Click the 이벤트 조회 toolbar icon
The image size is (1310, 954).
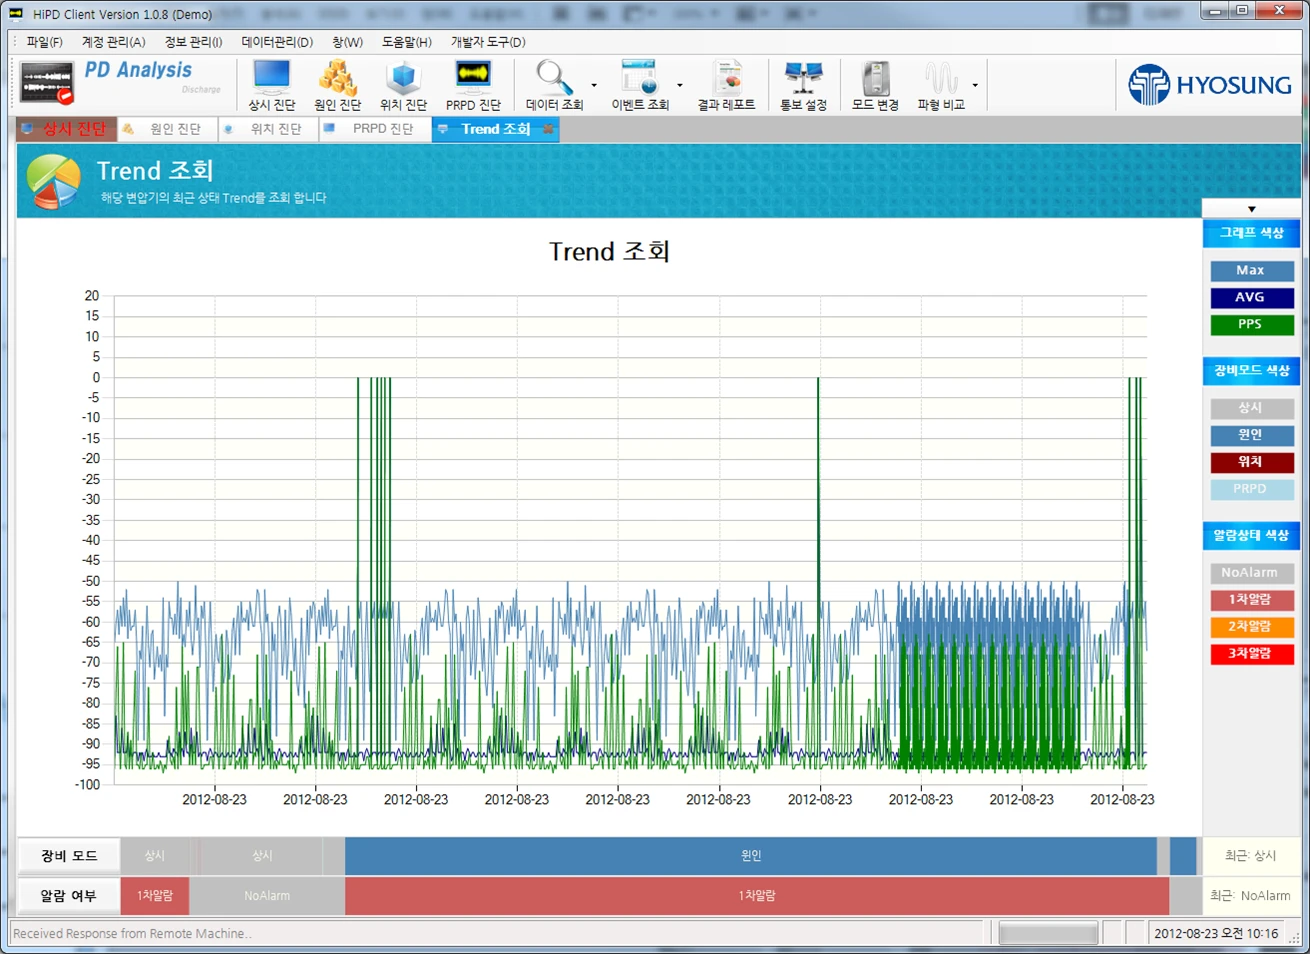pos(640,85)
